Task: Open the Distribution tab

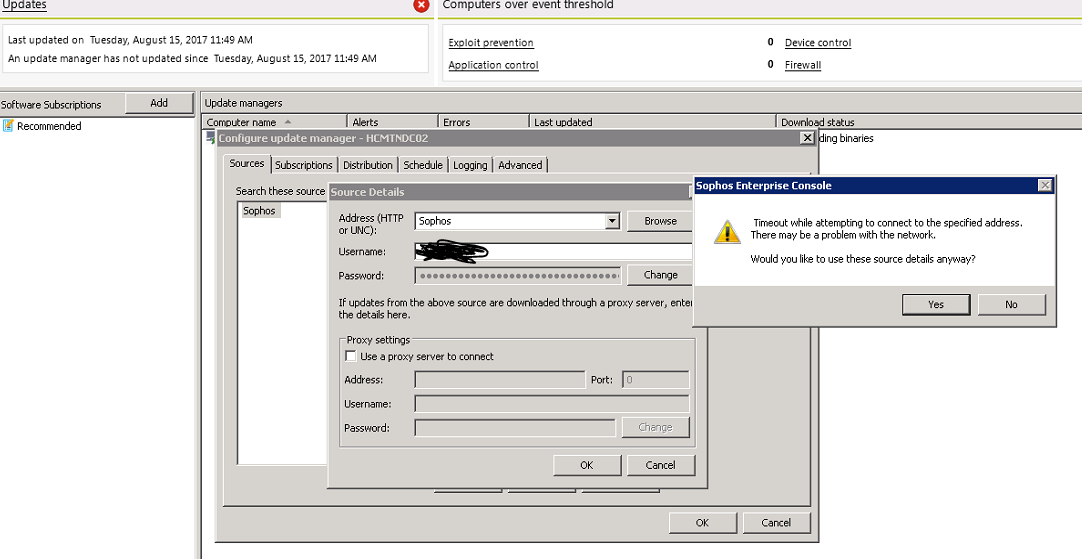Action: pyautogui.click(x=367, y=165)
